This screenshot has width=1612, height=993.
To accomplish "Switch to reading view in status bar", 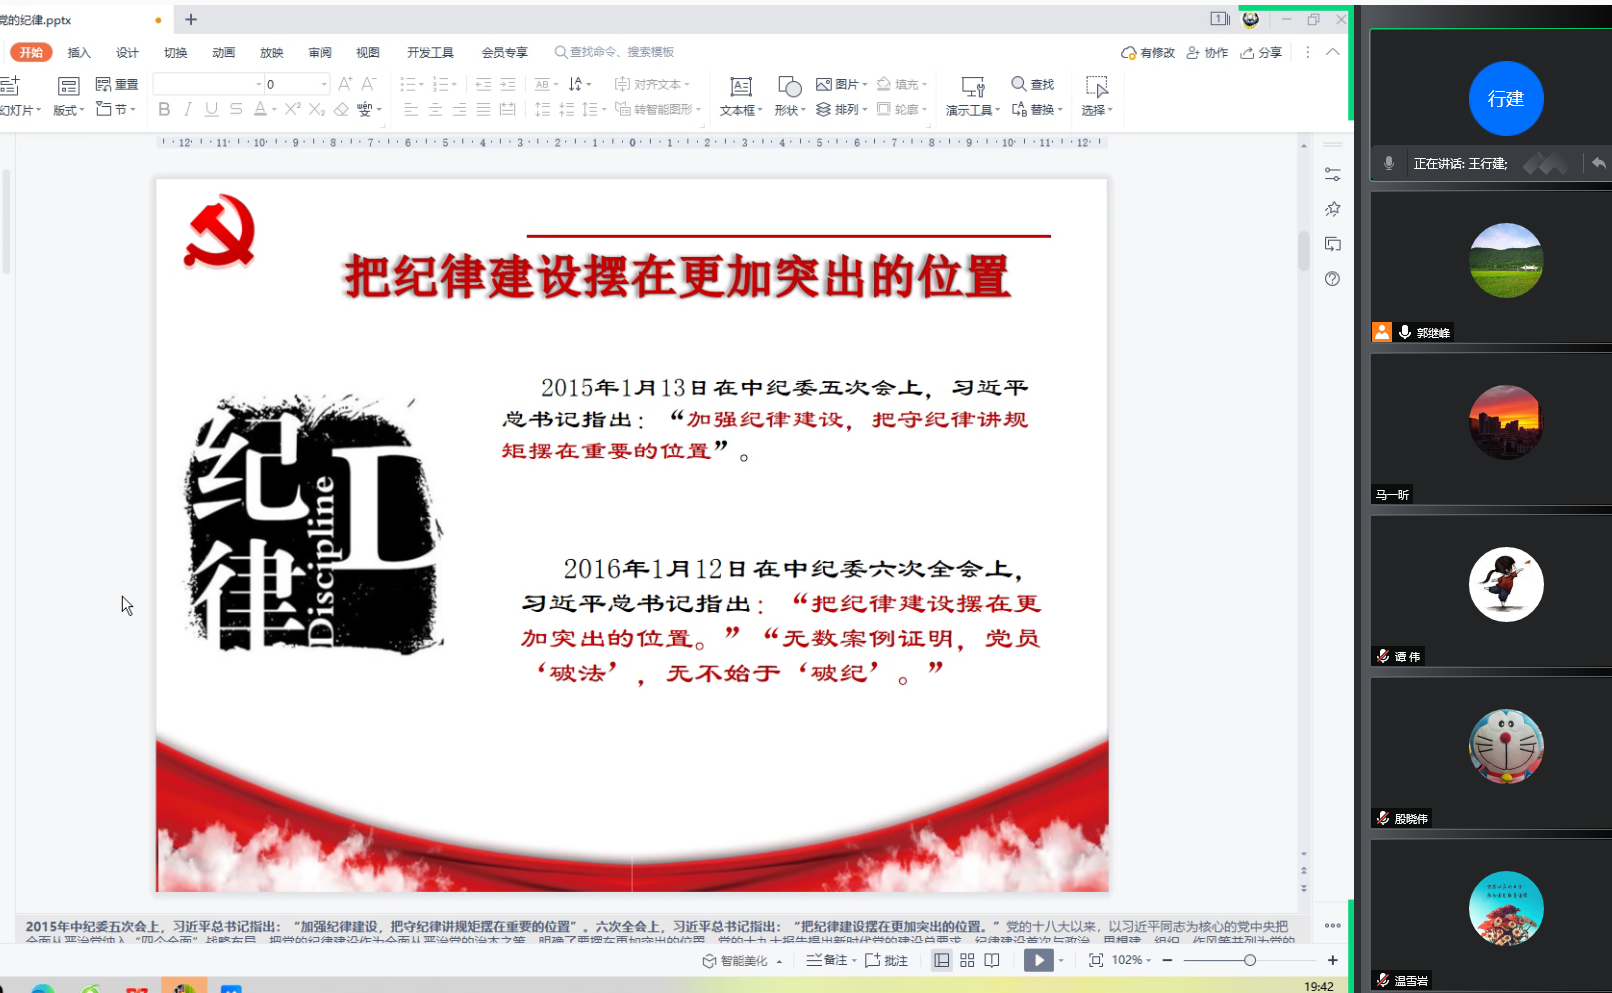I will pos(992,960).
